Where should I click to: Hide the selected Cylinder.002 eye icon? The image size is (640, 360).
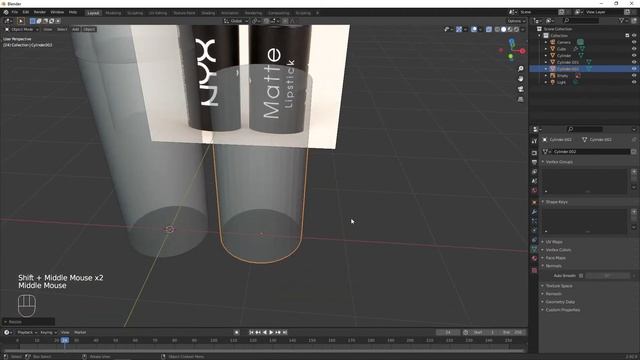(x=634, y=69)
